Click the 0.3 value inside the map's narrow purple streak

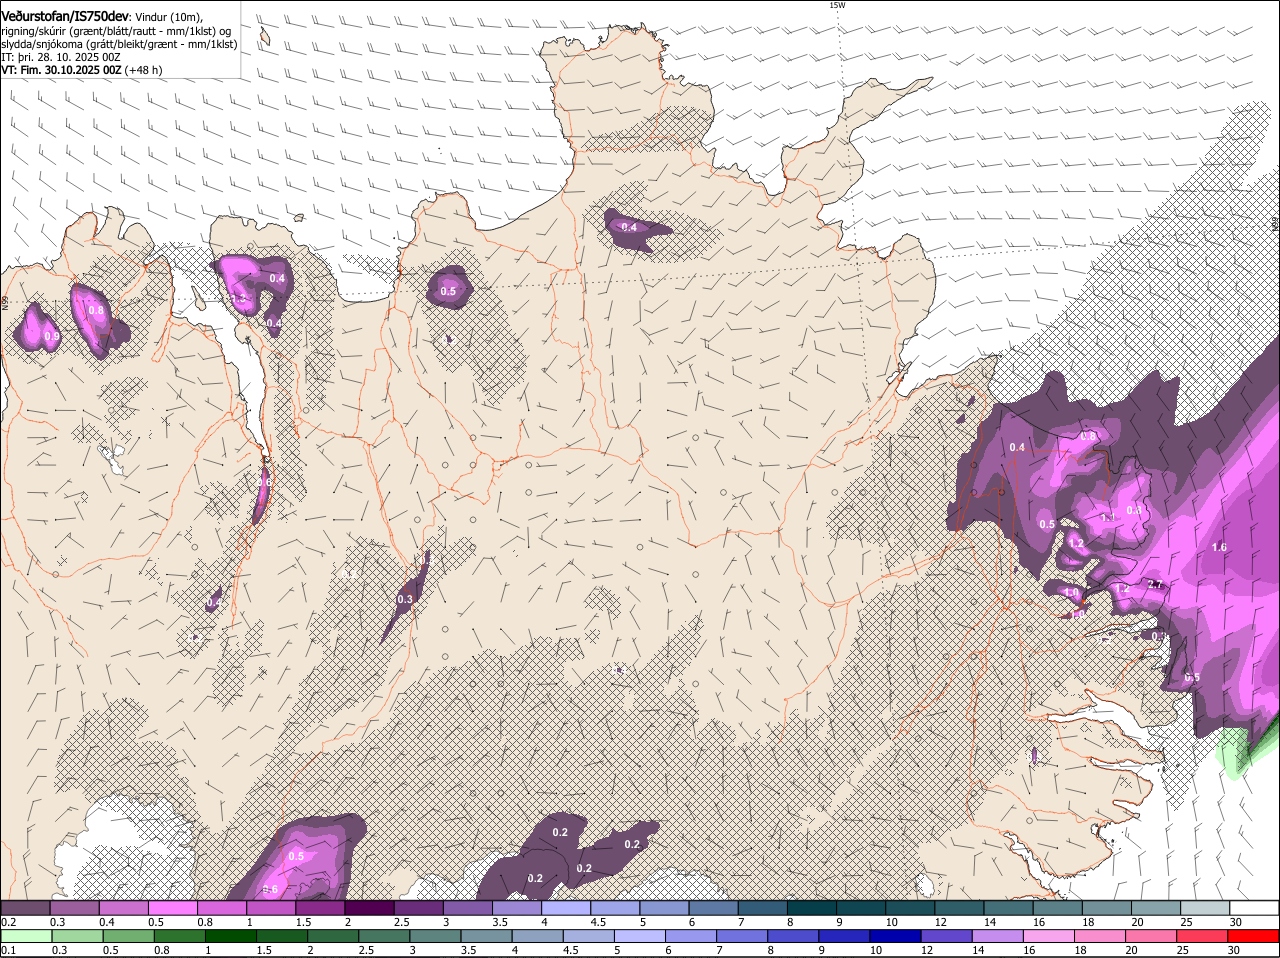pyautogui.click(x=405, y=599)
